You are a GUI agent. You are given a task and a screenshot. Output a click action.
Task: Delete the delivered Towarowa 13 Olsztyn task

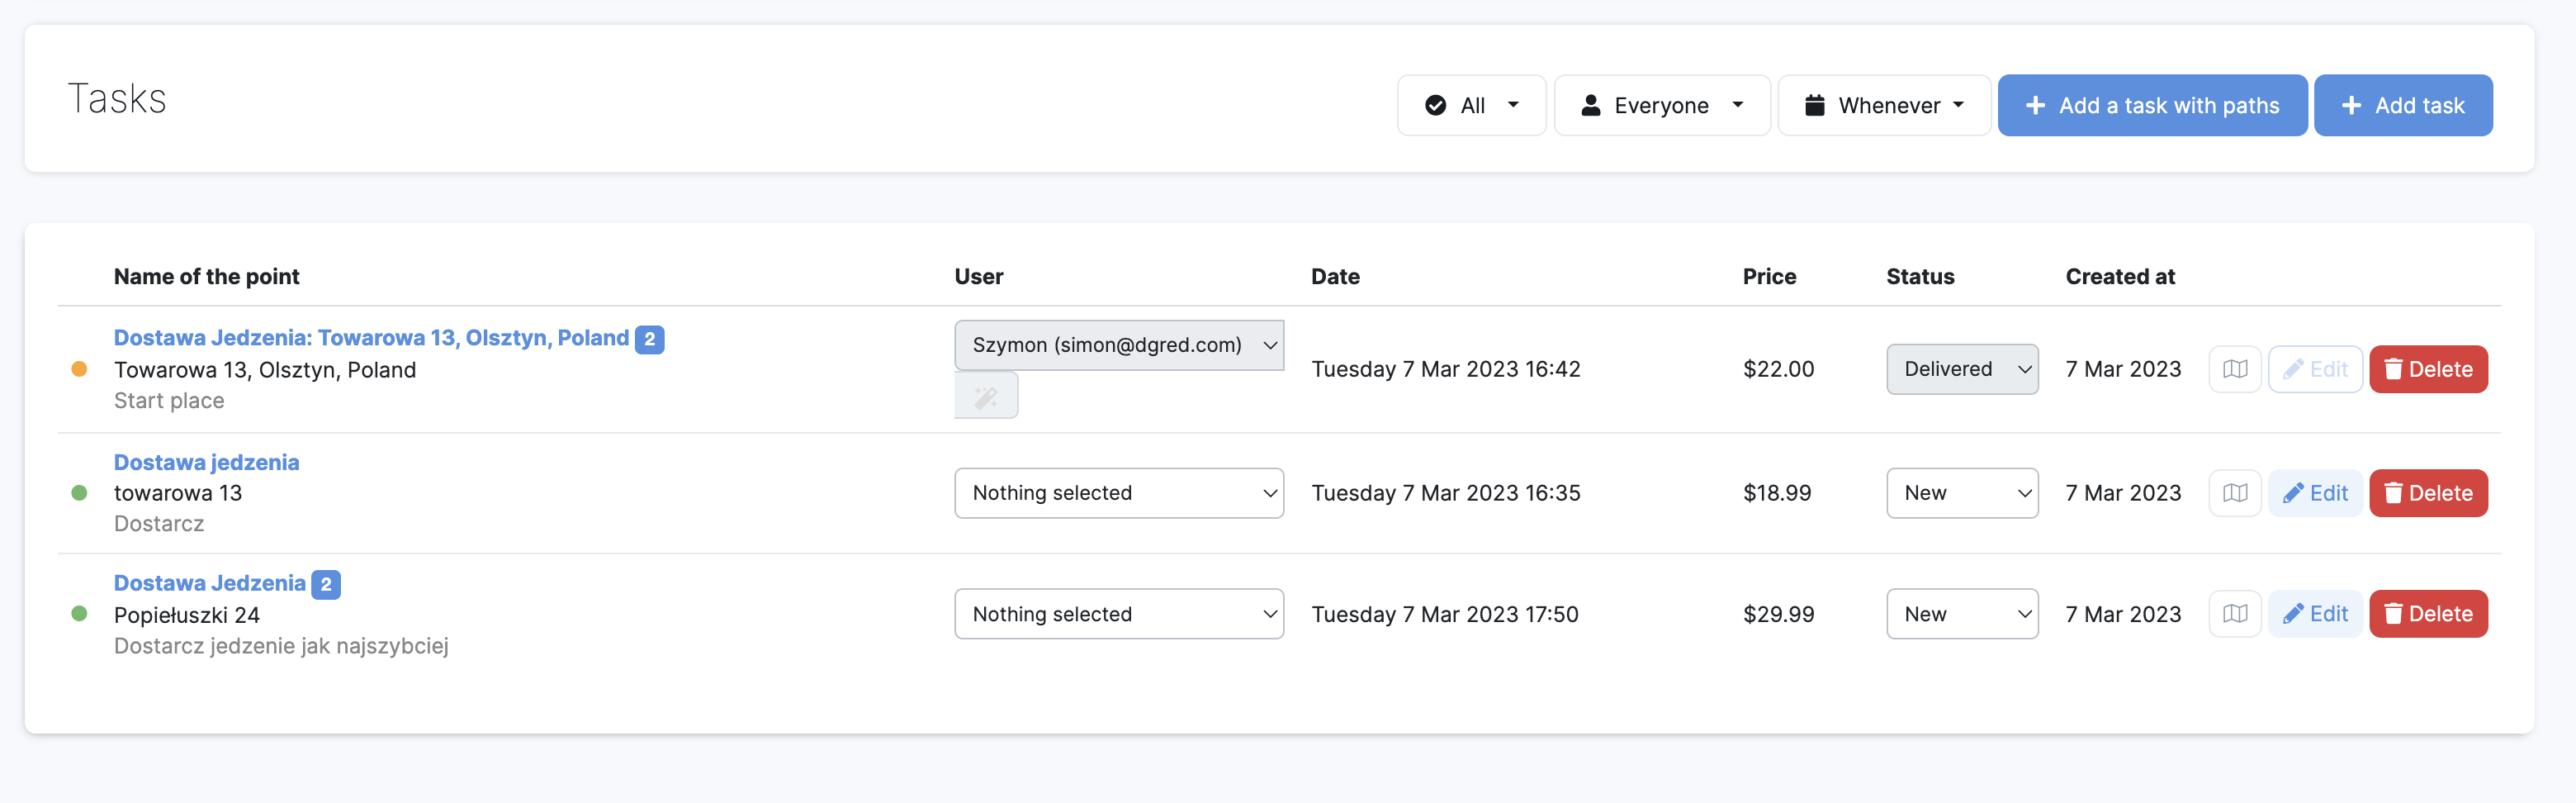click(x=2427, y=369)
